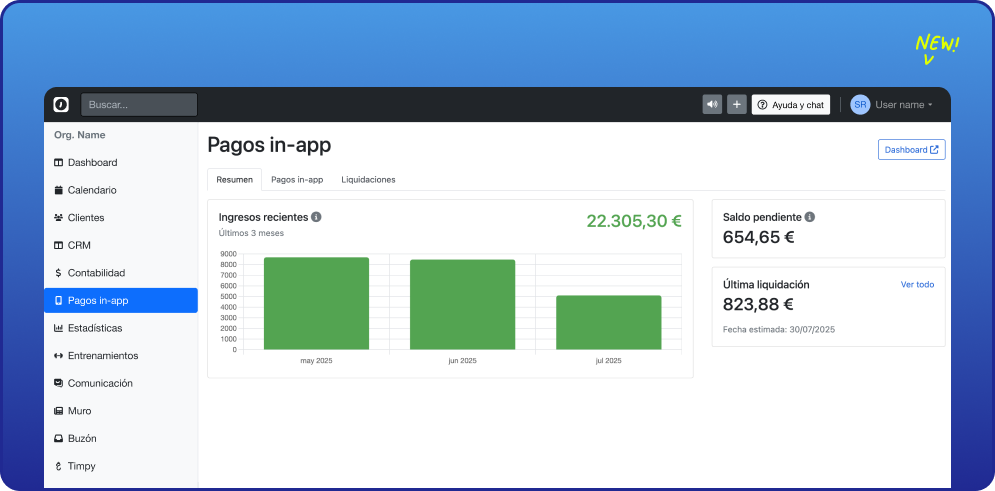Open Comunicación in the sidebar

click(x=121, y=383)
